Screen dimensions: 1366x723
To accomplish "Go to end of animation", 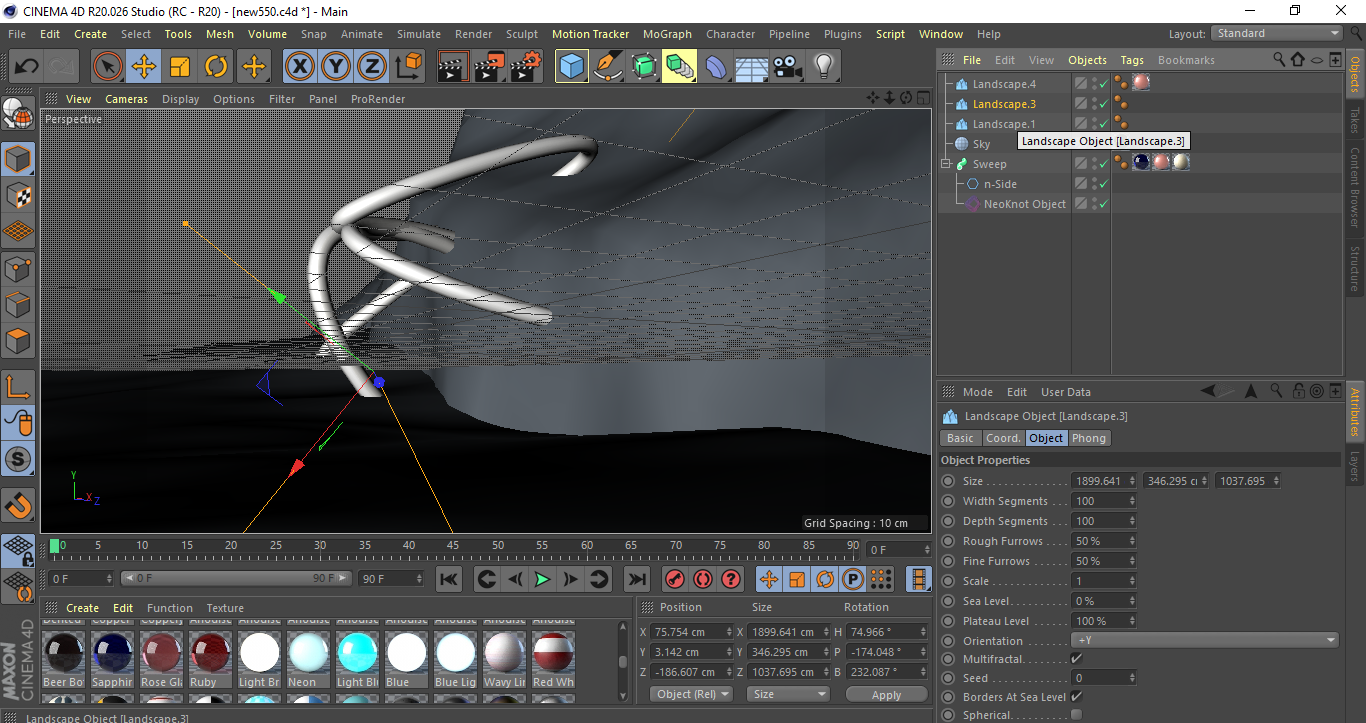I will pos(636,579).
